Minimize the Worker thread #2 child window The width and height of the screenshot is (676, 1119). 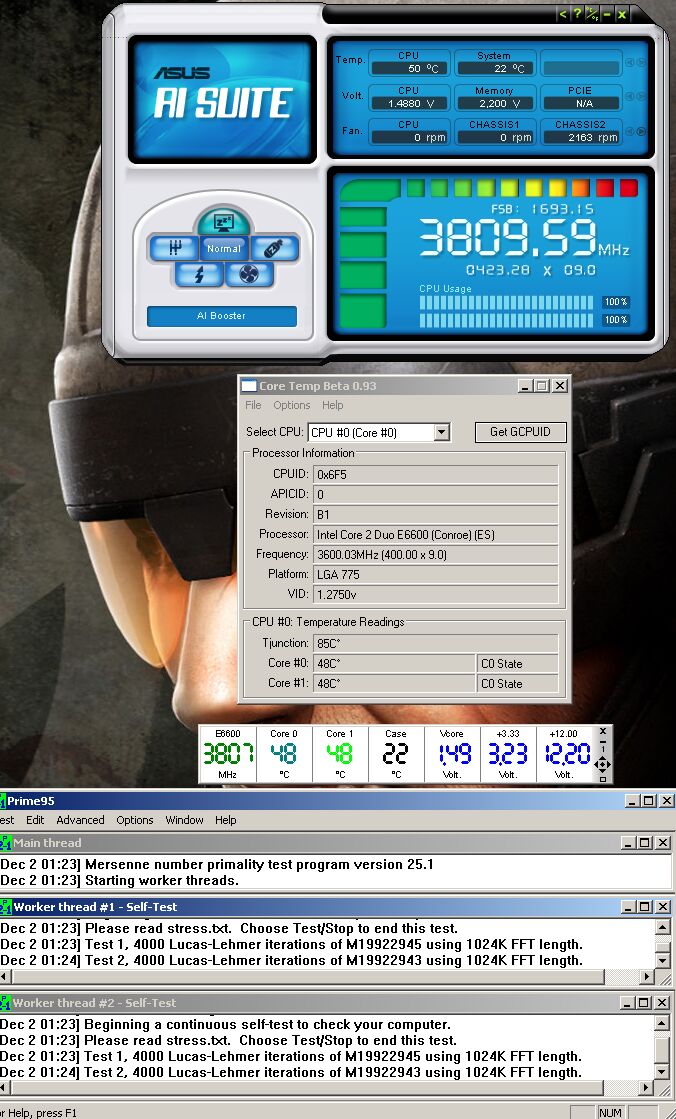coord(629,1003)
